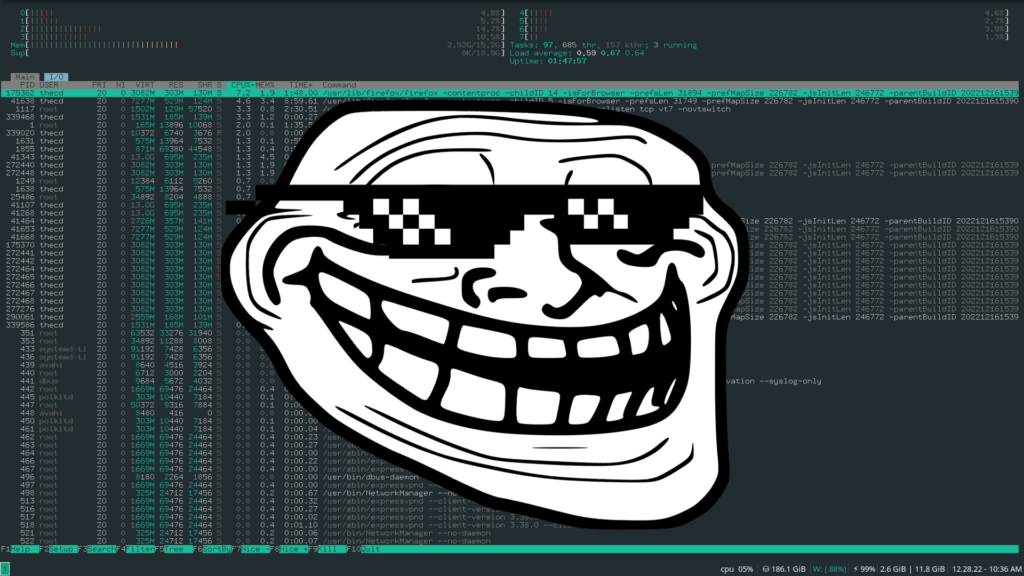Image resolution: width=1024 pixels, height=576 pixels.
Task: Click the NI column header
Action: (121, 85)
